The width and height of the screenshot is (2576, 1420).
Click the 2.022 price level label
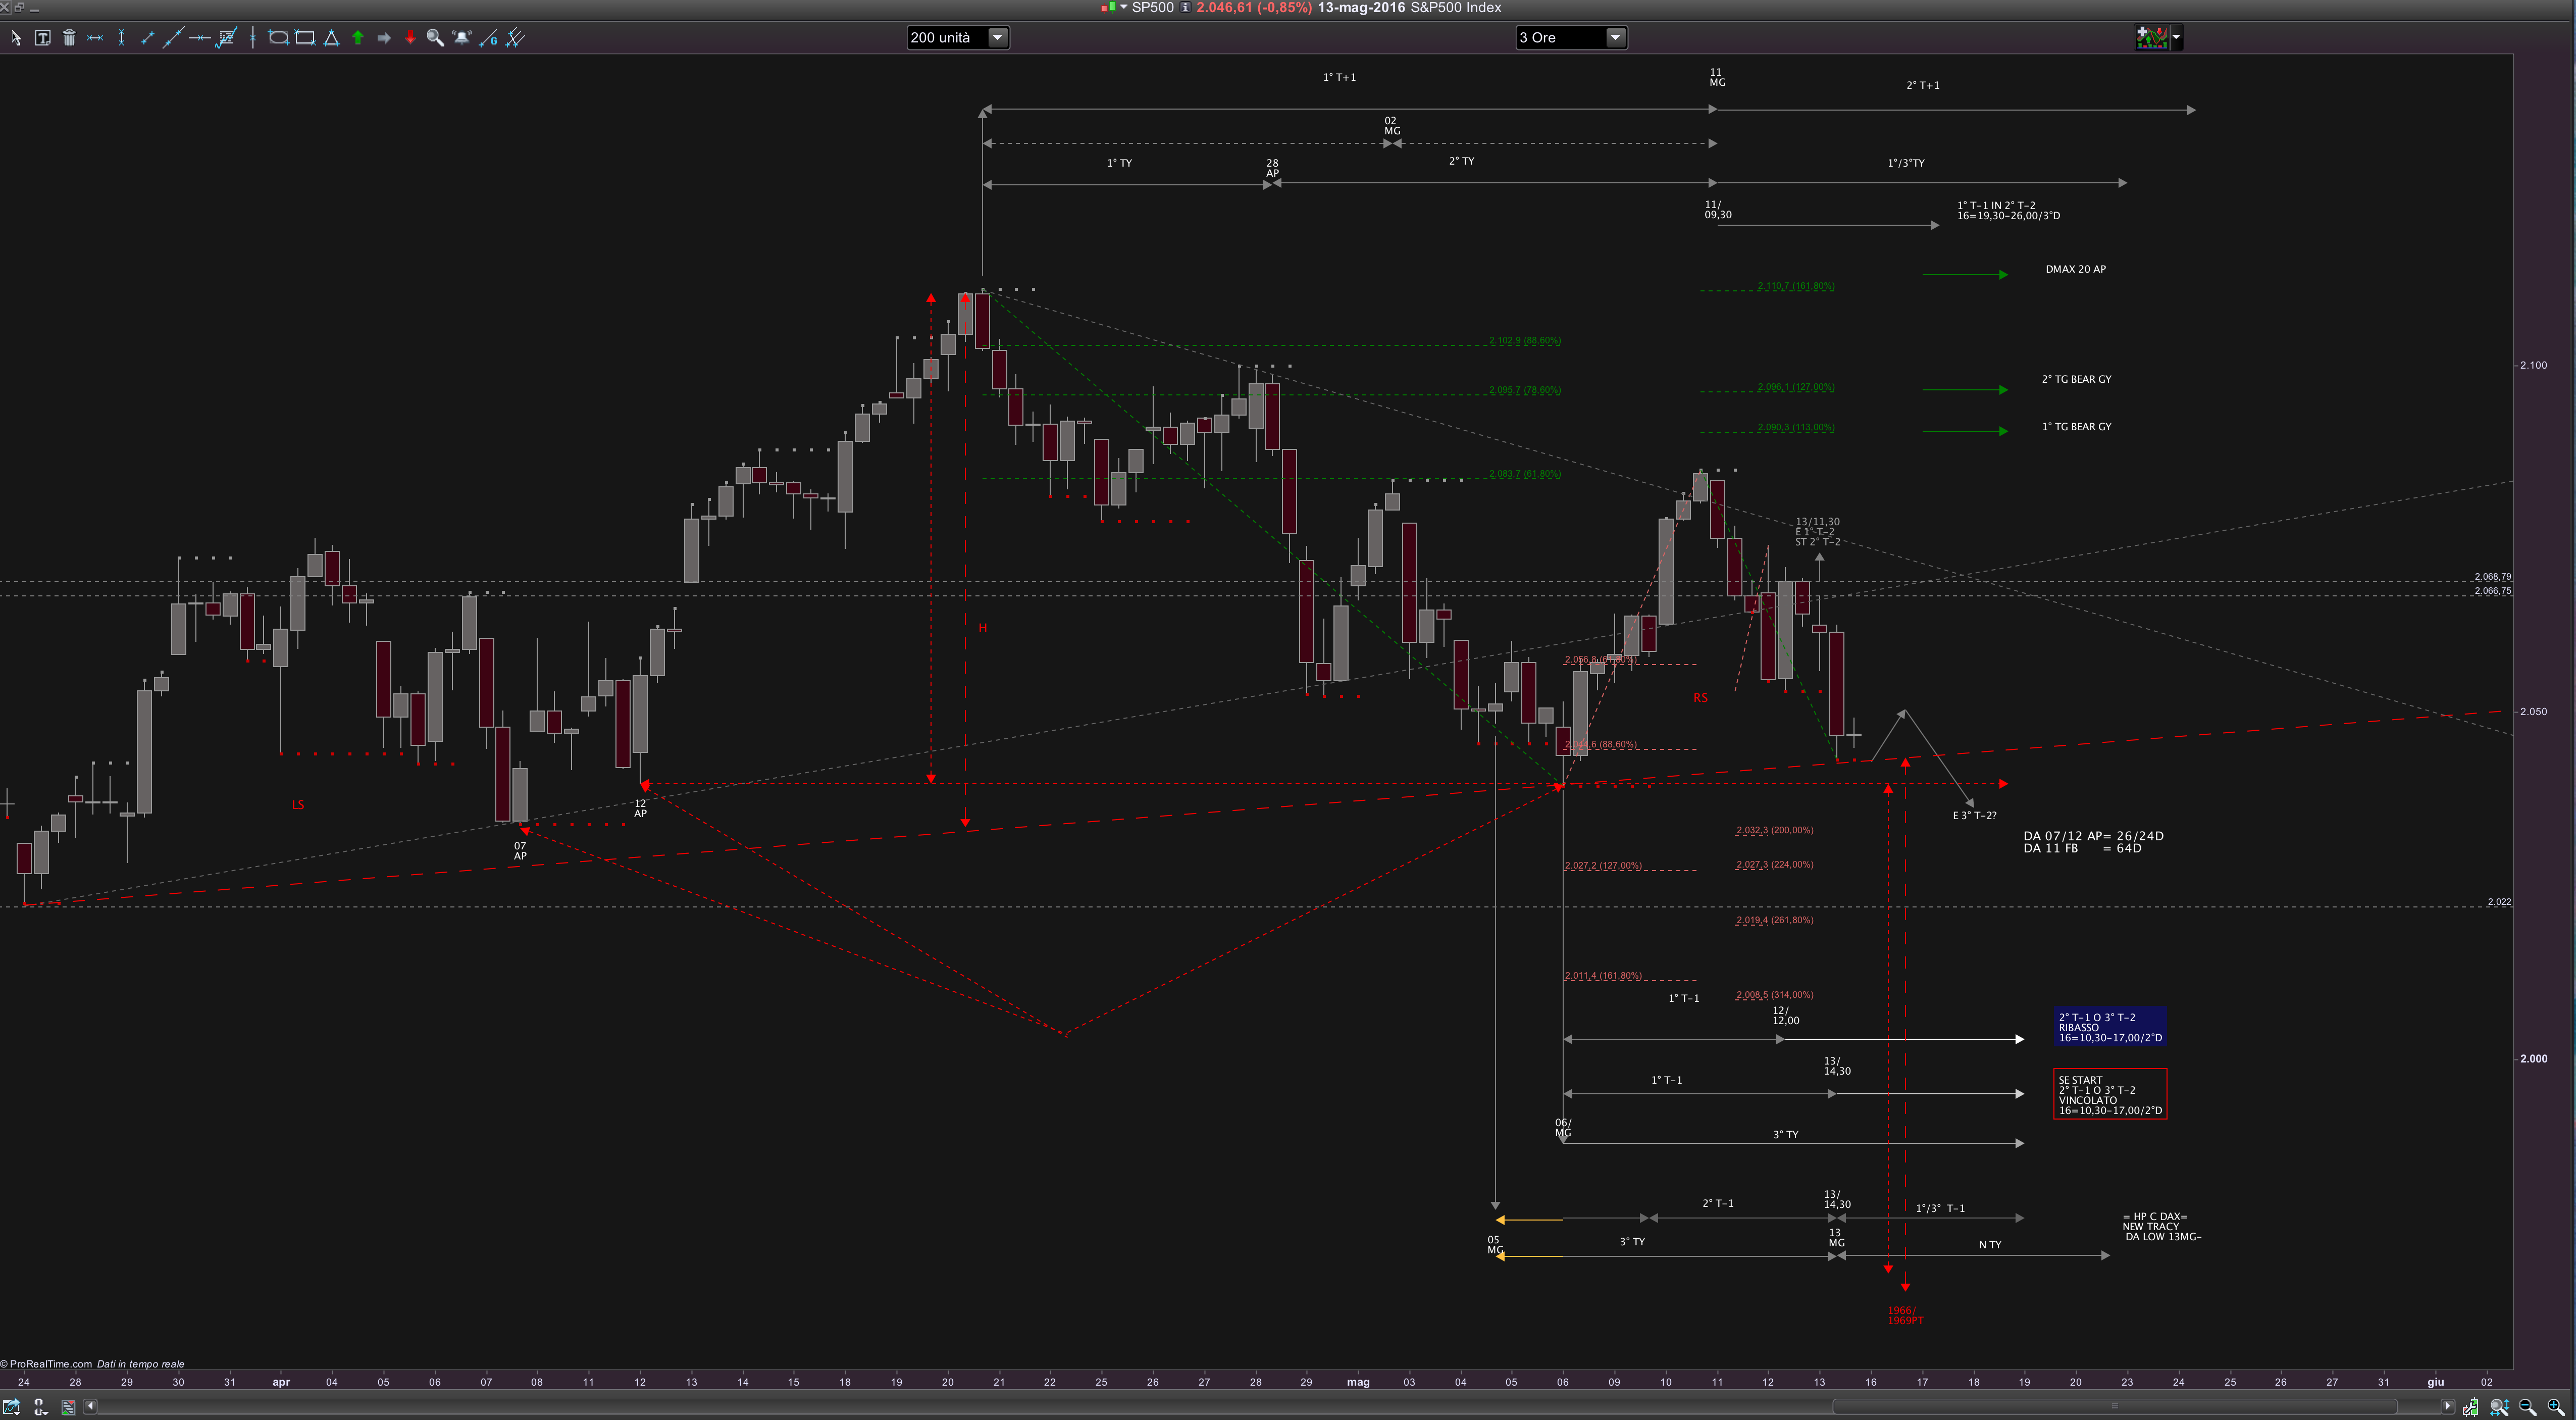[x=2499, y=902]
